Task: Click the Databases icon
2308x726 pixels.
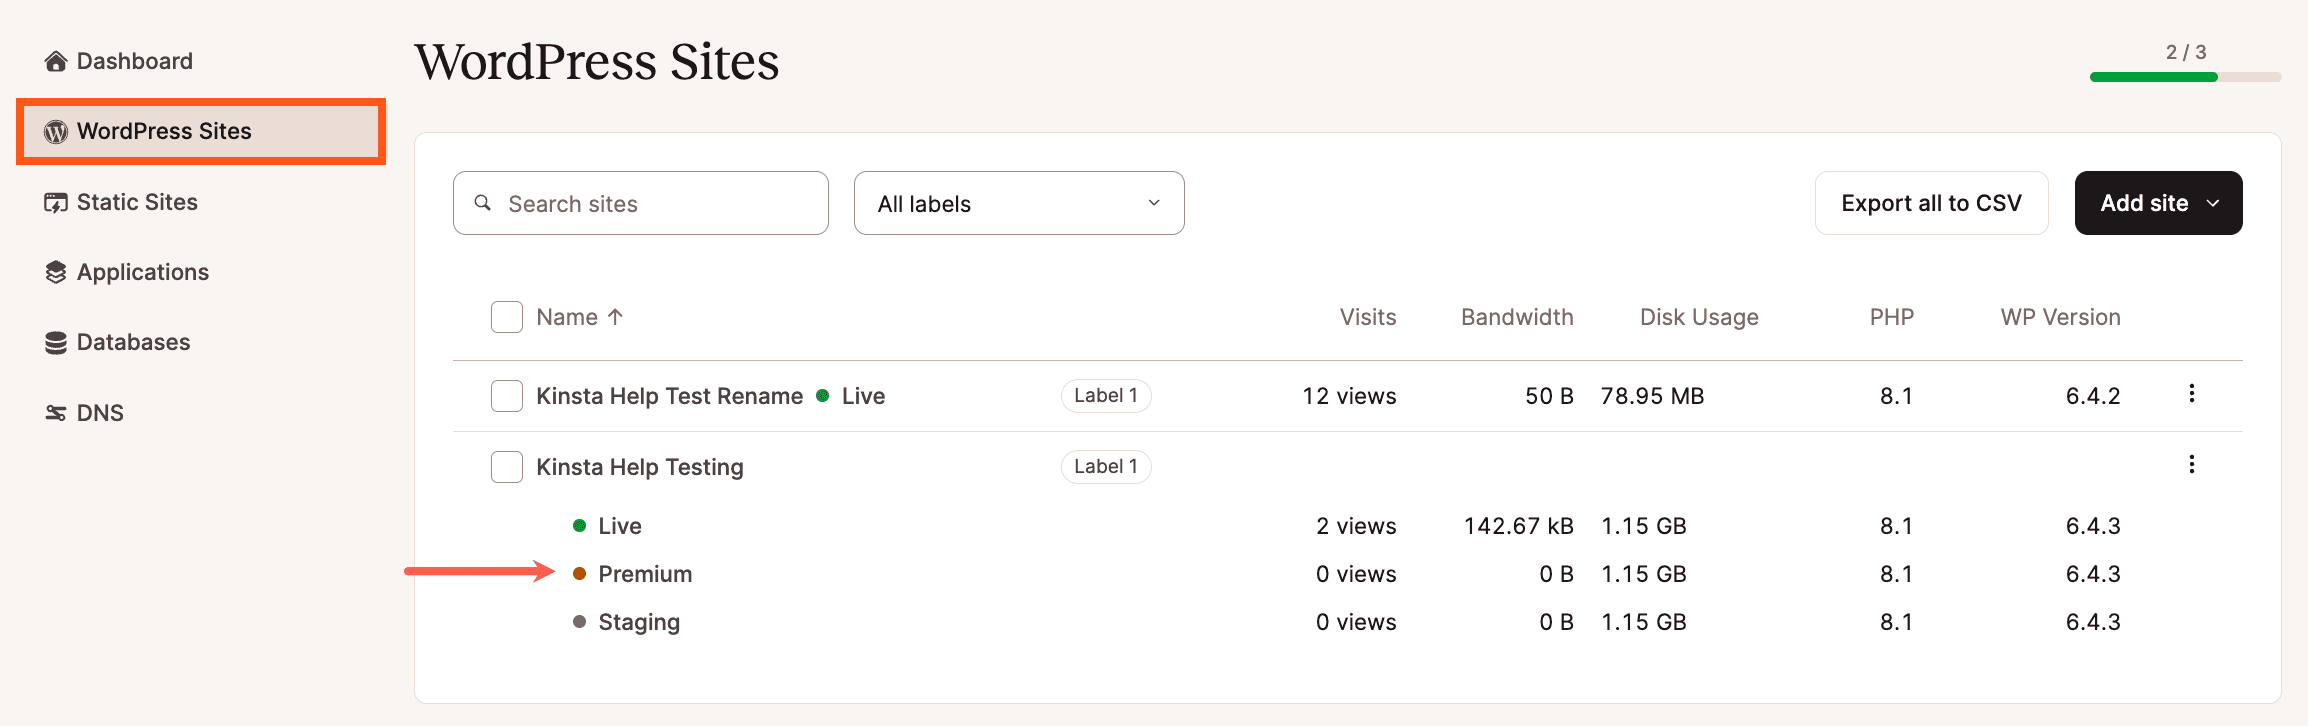Action: (x=56, y=342)
